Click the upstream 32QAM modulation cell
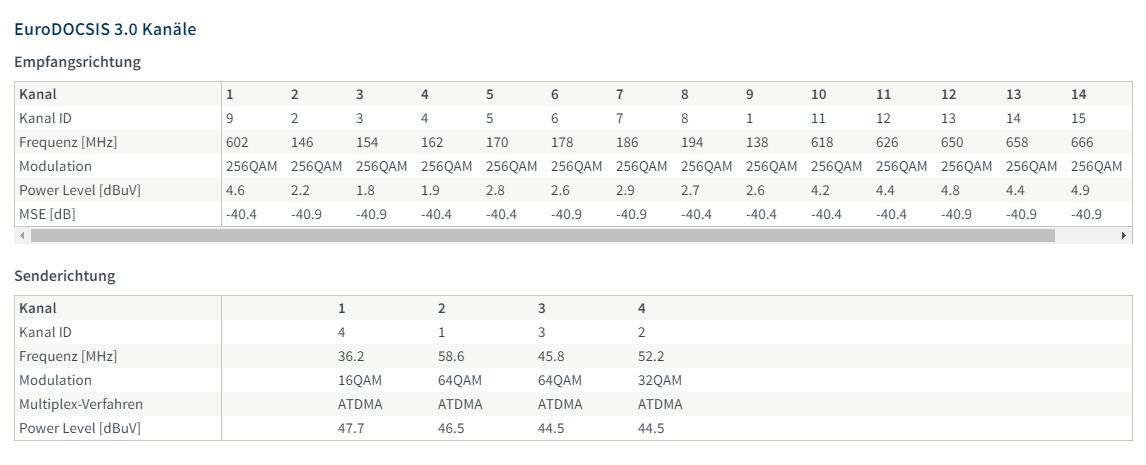 coord(660,381)
